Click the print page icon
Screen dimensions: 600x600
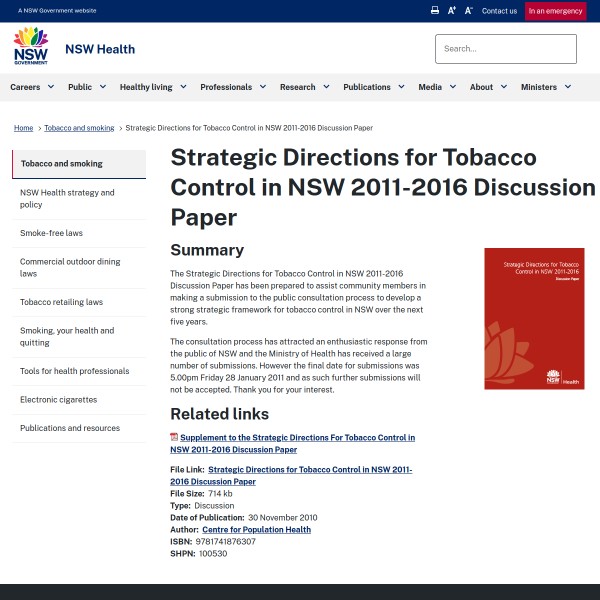point(435,11)
